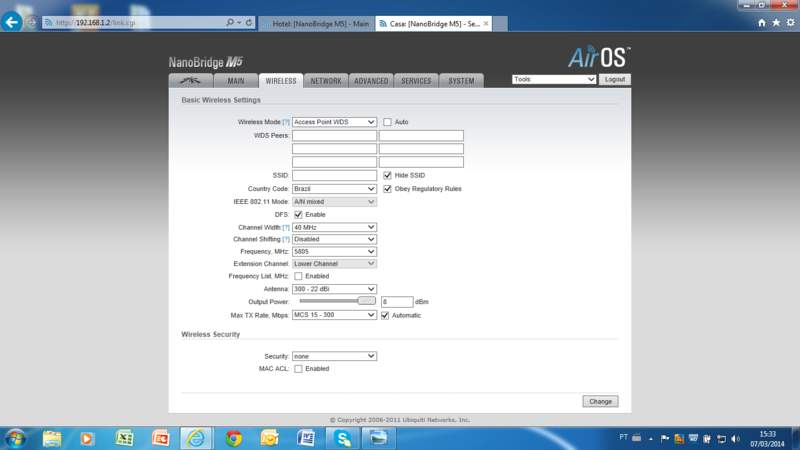Enable the Frequency List checkbox
The width and height of the screenshot is (800, 450).
(x=298, y=276)
